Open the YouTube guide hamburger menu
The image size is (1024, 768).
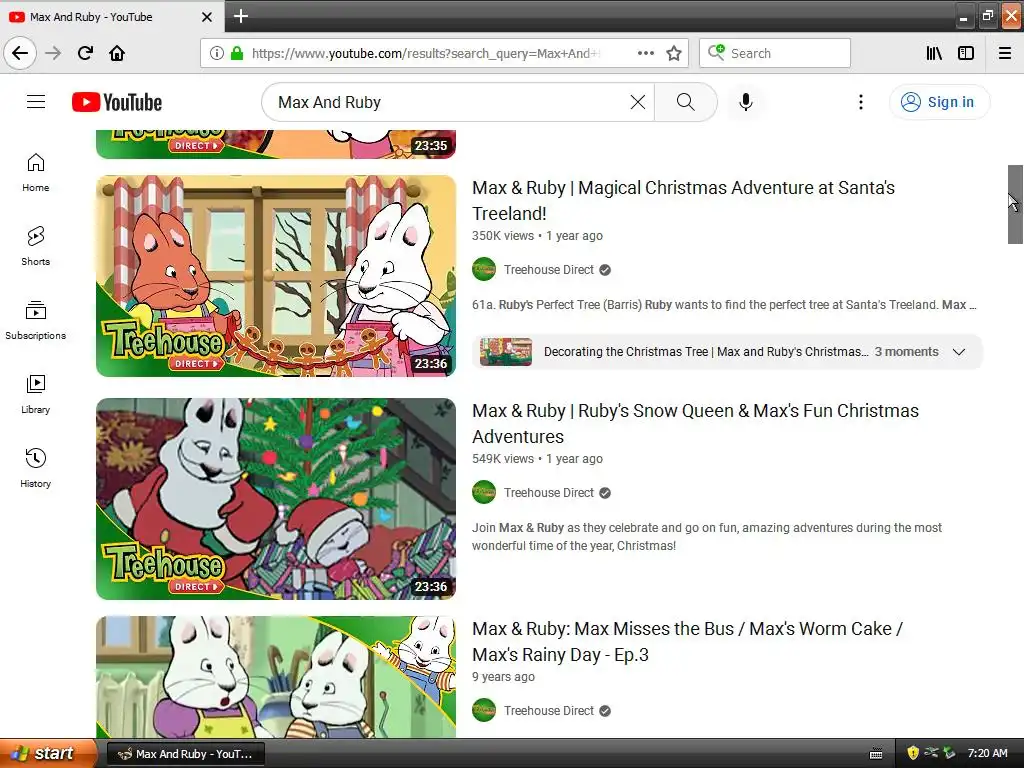[36, 102]
